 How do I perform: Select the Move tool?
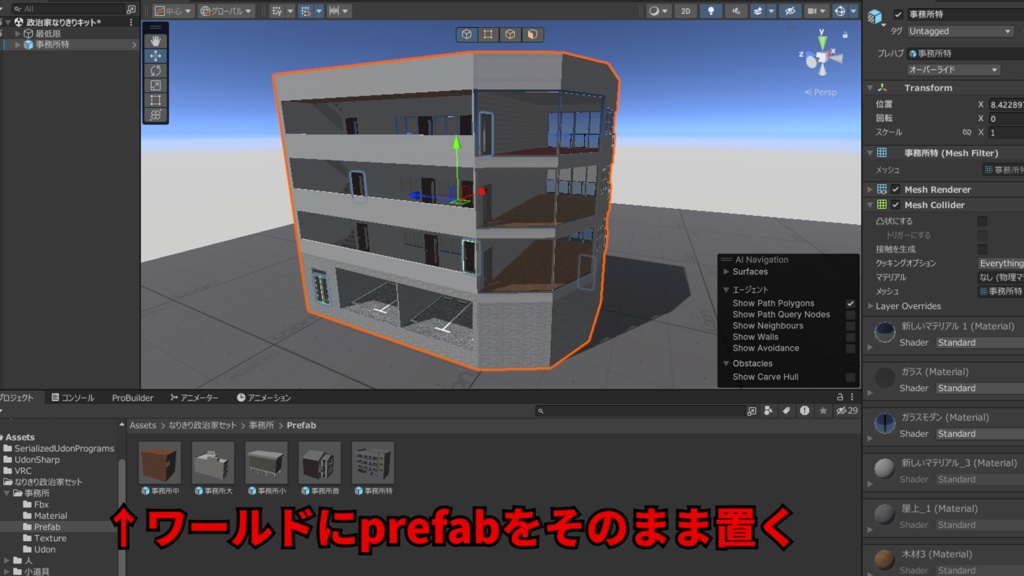pos(155,56)
